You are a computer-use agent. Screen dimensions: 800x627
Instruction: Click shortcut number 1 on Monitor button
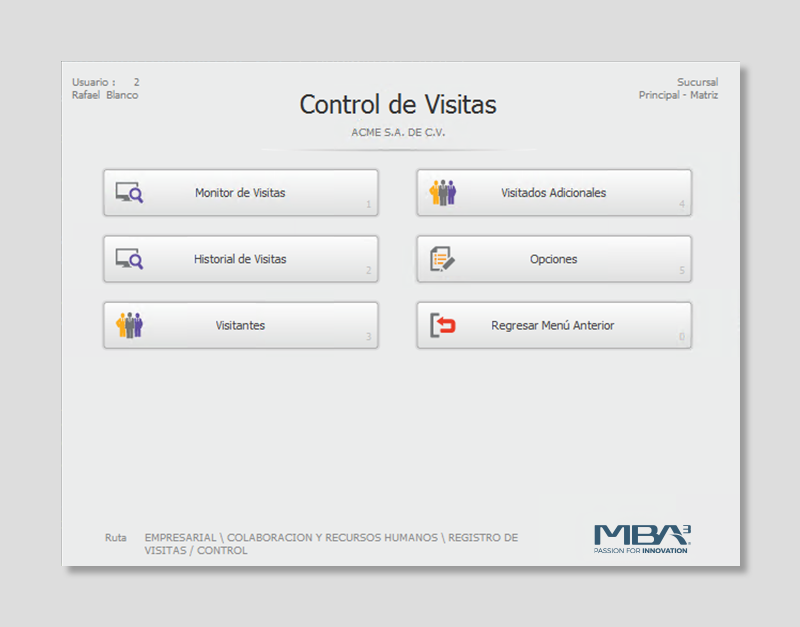pyautogui.click(x=368, y=205)
